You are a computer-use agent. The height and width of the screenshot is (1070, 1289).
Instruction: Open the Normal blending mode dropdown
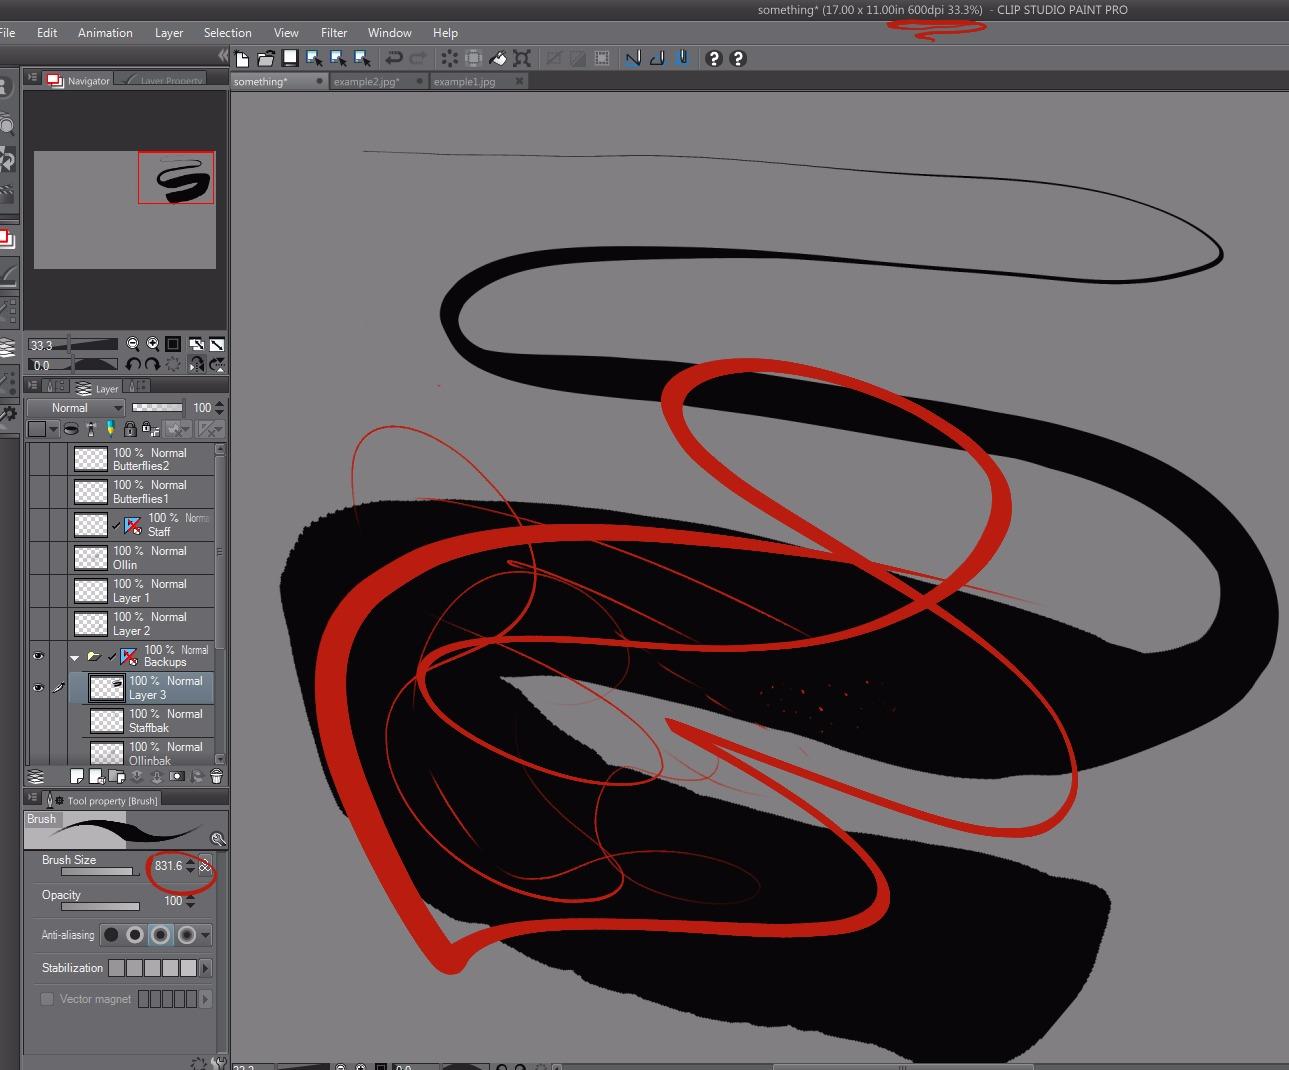[x=76, y=408]
